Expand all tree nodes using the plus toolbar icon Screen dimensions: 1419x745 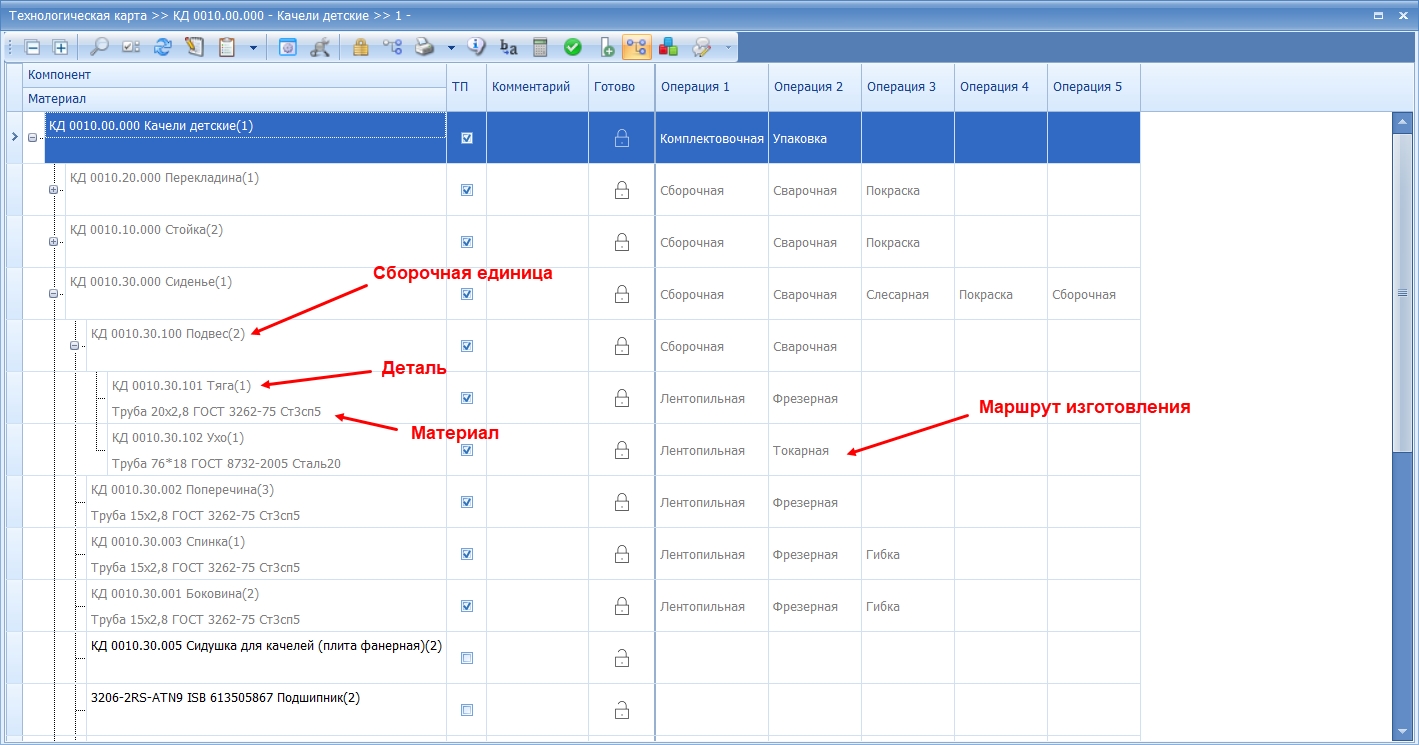60,47
